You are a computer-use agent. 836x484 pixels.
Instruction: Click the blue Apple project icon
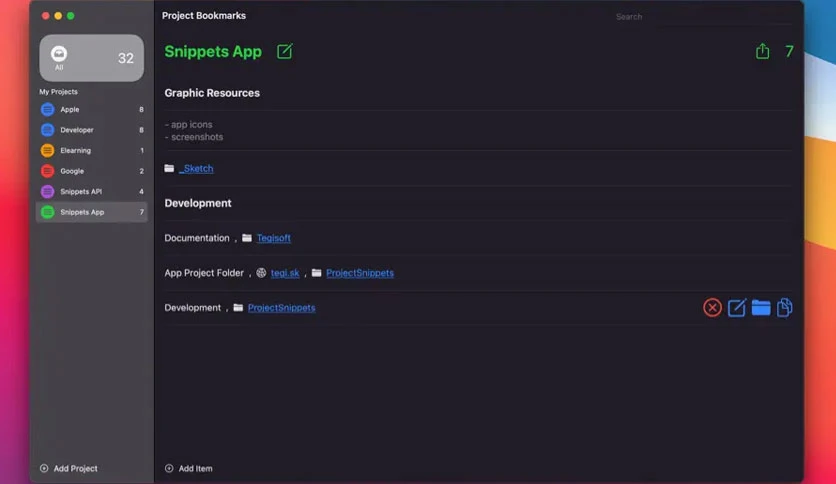47,109
